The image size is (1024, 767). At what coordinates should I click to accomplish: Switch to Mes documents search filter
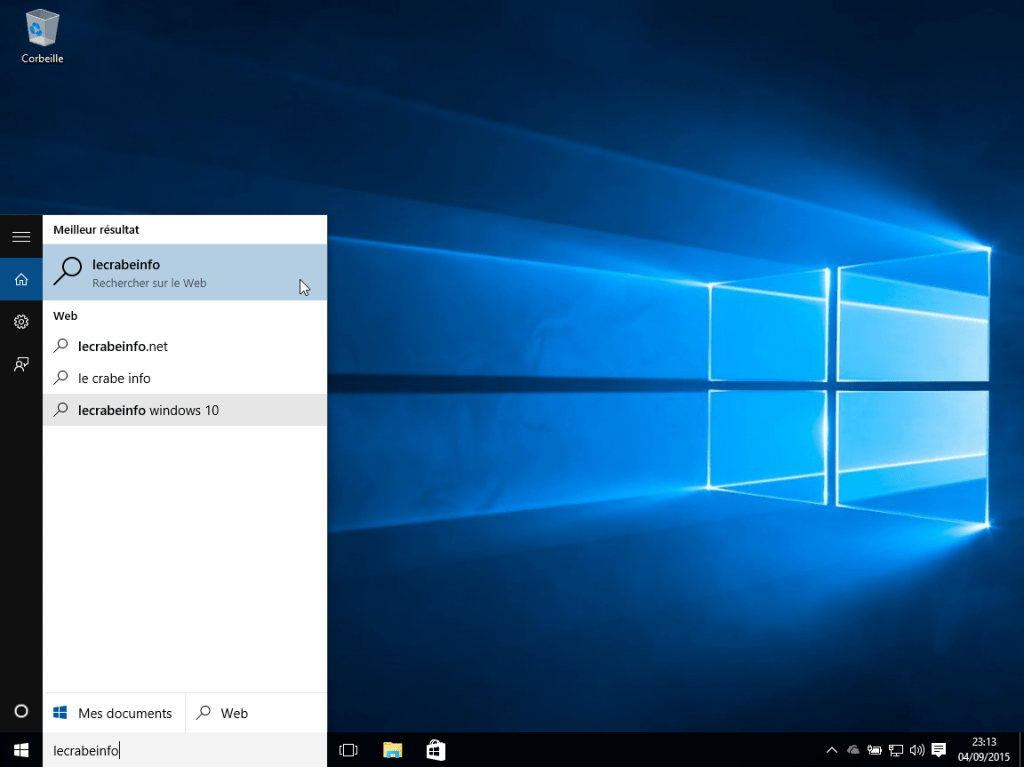pos(114,713)
